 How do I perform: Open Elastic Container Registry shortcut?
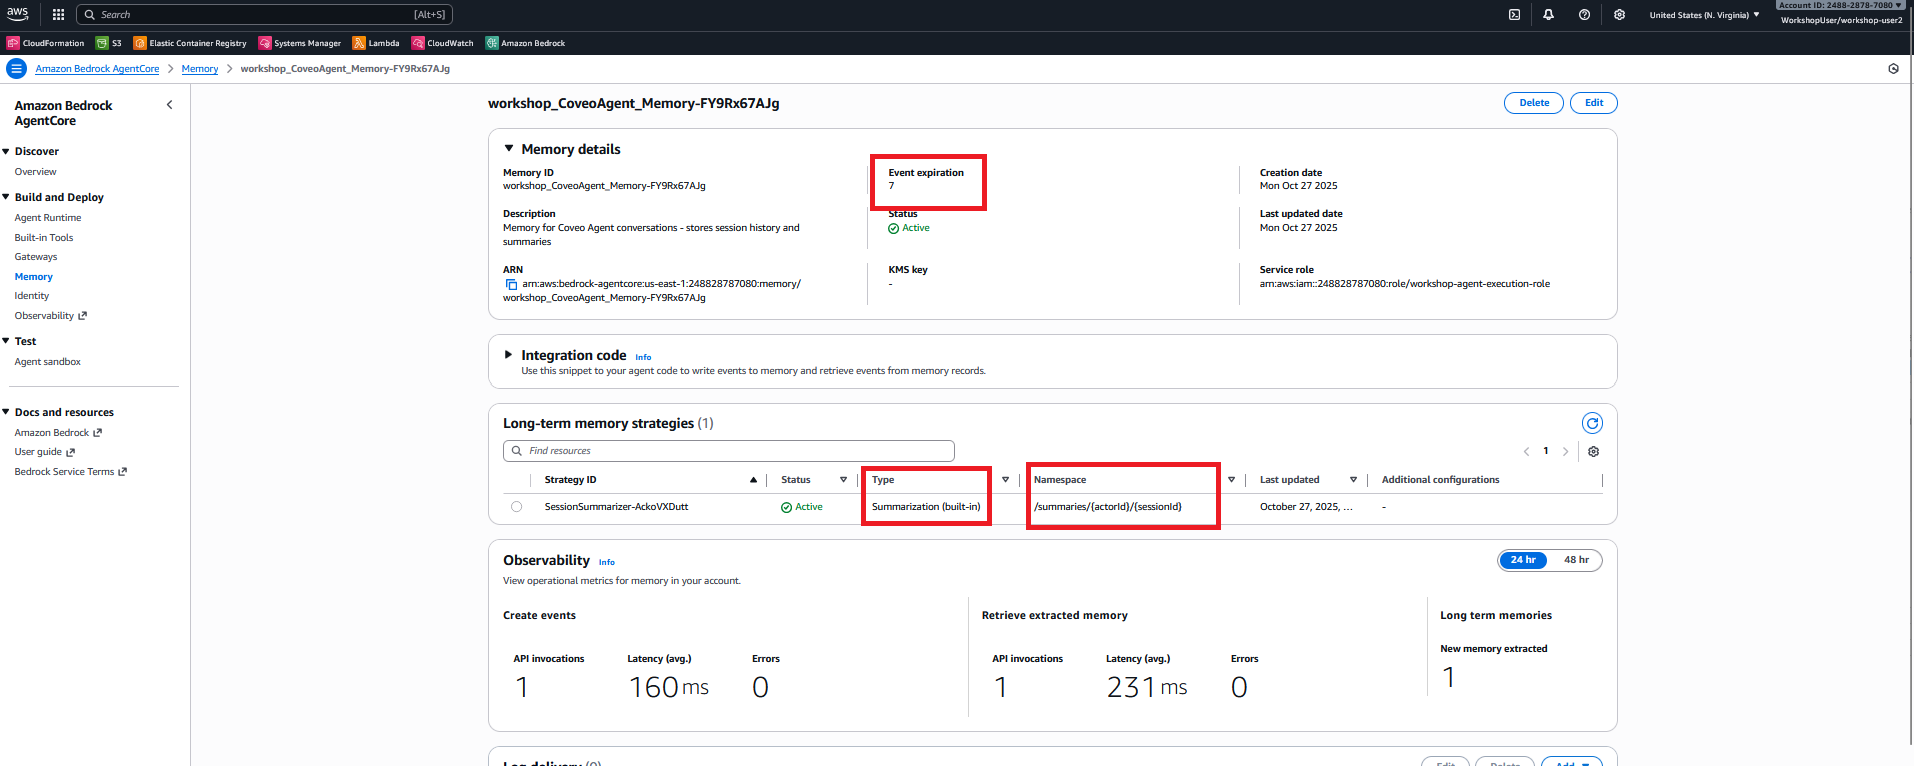point(190,43)
